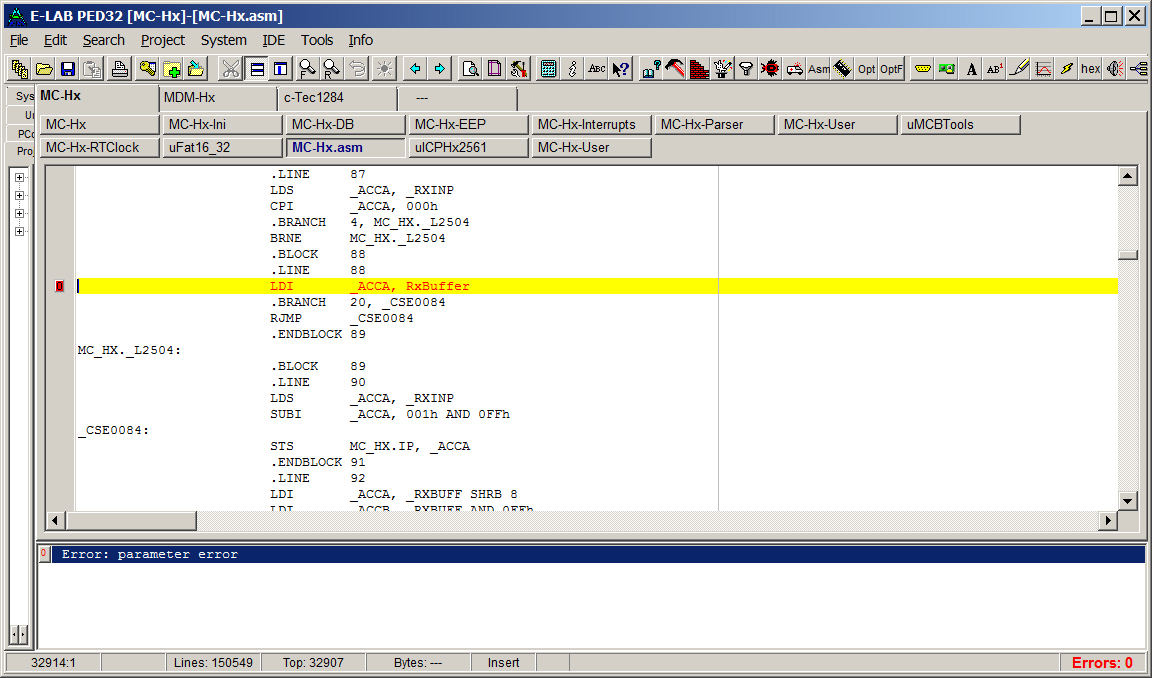Expand the bottommost project tree node
This screenshot has width=1152, height=678.
coord(19,231)
